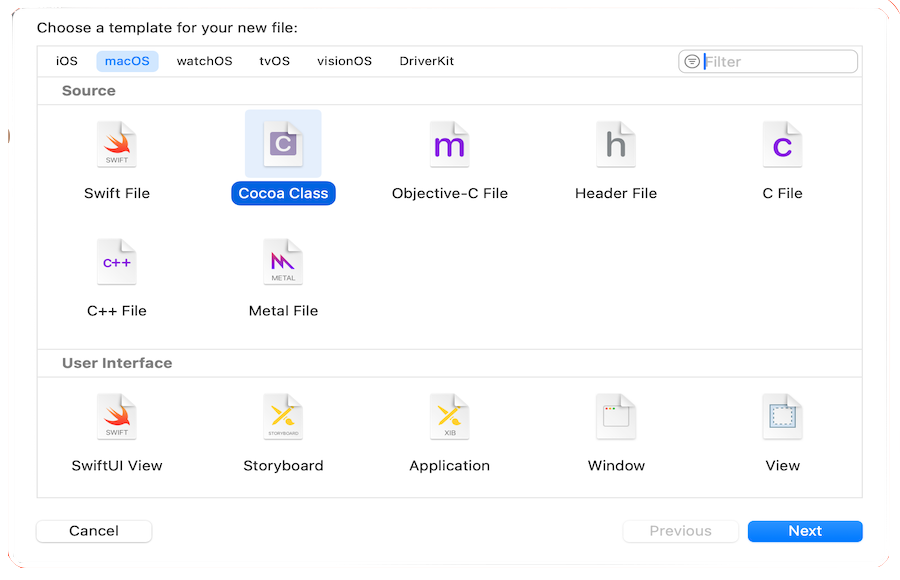Choose the C File template icon

(782, 145)
